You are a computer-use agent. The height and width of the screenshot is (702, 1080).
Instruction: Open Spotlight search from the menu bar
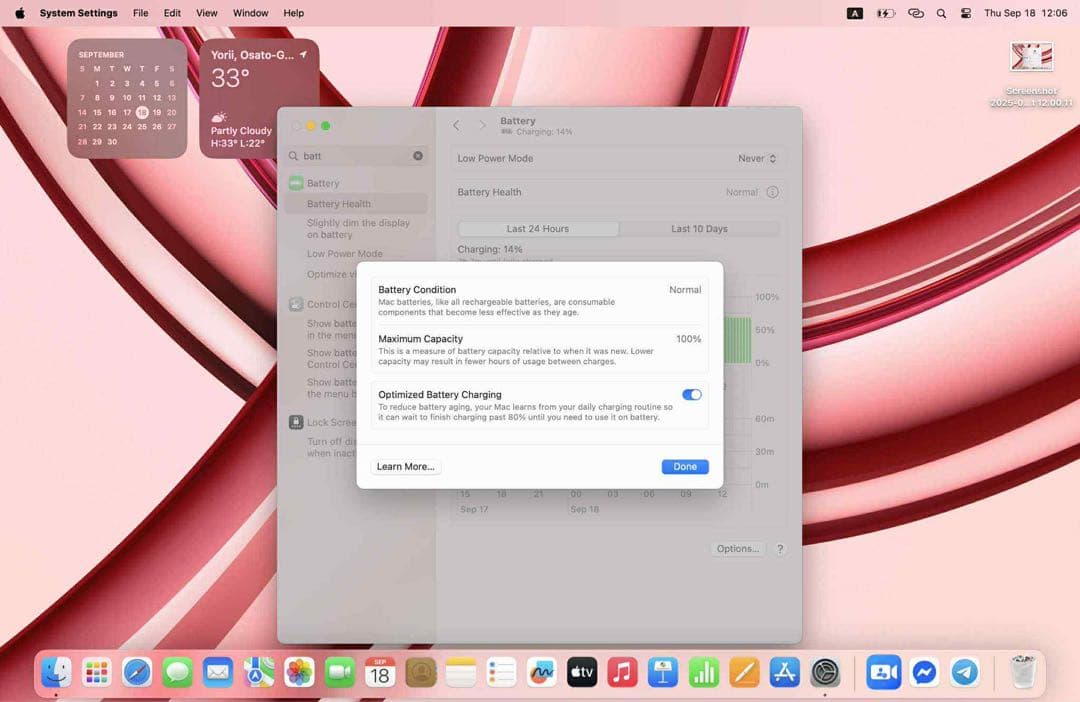(941, 13)
